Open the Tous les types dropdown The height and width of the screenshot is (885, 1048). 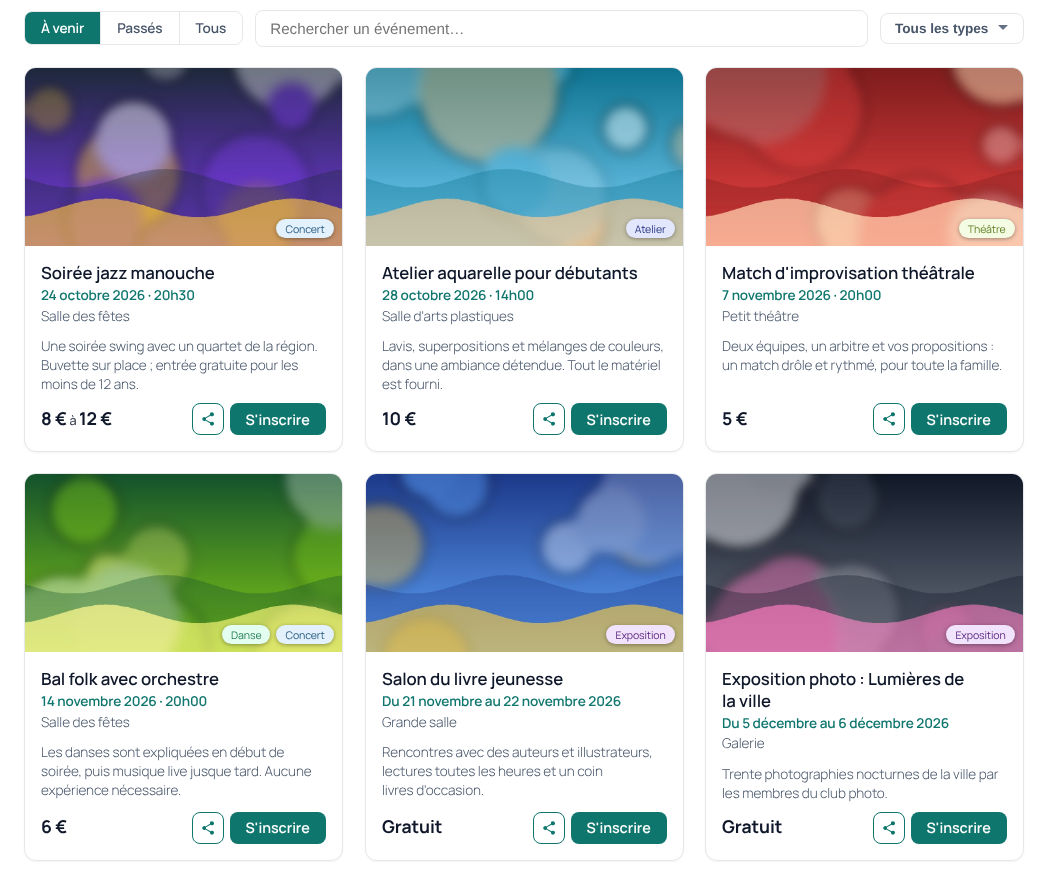pyautogui.click(x=951, y=29)
